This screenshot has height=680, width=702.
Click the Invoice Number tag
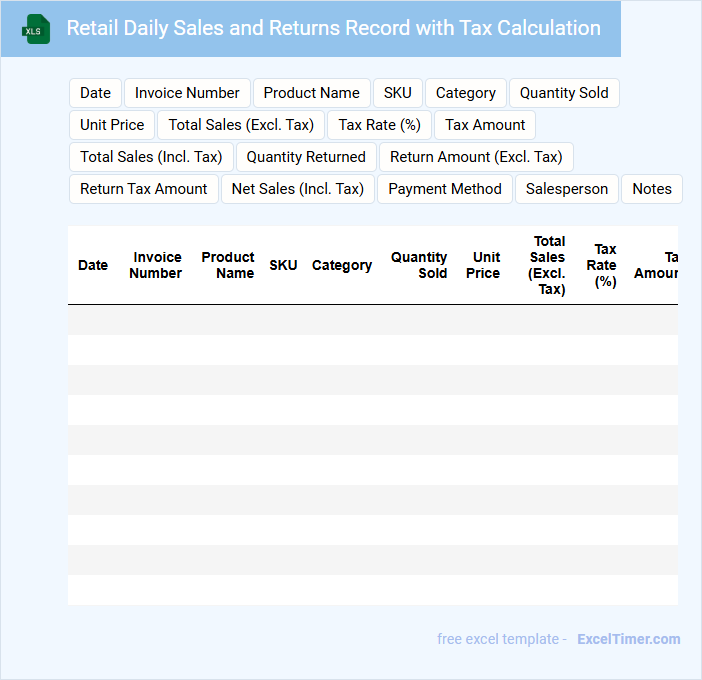click(x=187, y=93)
